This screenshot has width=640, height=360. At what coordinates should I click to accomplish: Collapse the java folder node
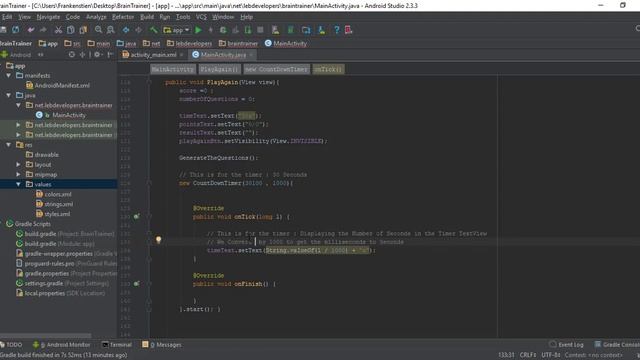click(x=9, y=95)
